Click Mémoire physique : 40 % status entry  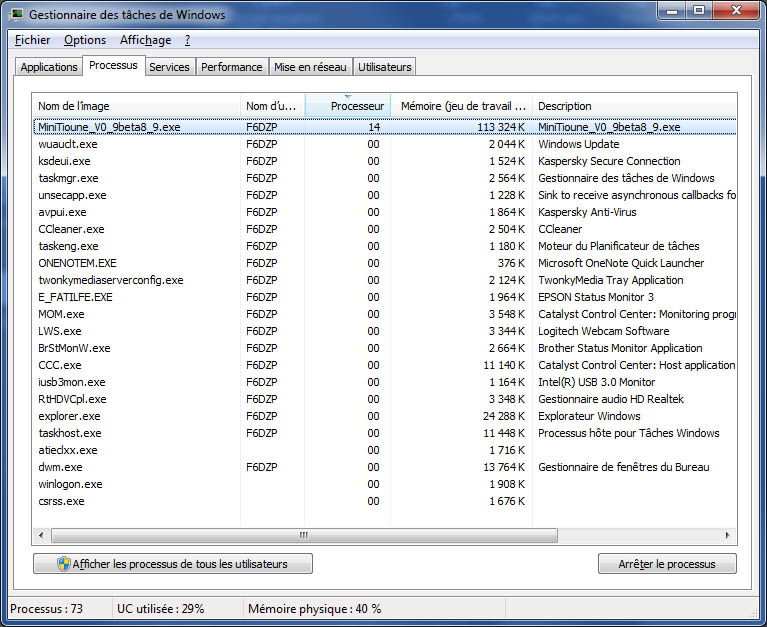[x=315, y=609]
